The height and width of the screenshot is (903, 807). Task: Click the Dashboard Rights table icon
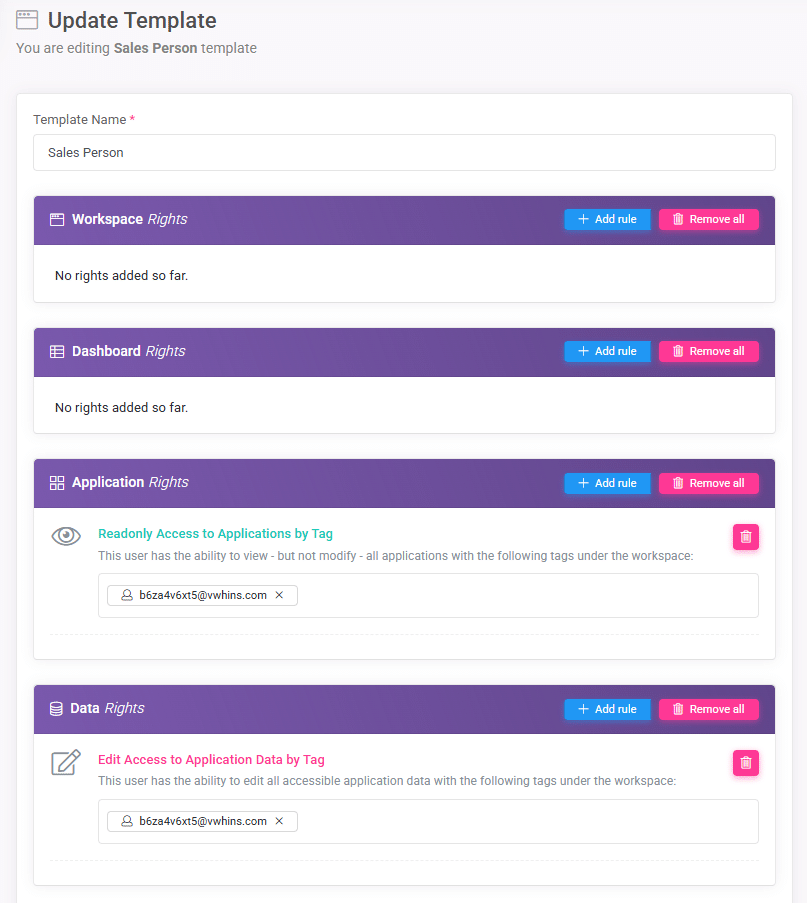click(57, 352)
